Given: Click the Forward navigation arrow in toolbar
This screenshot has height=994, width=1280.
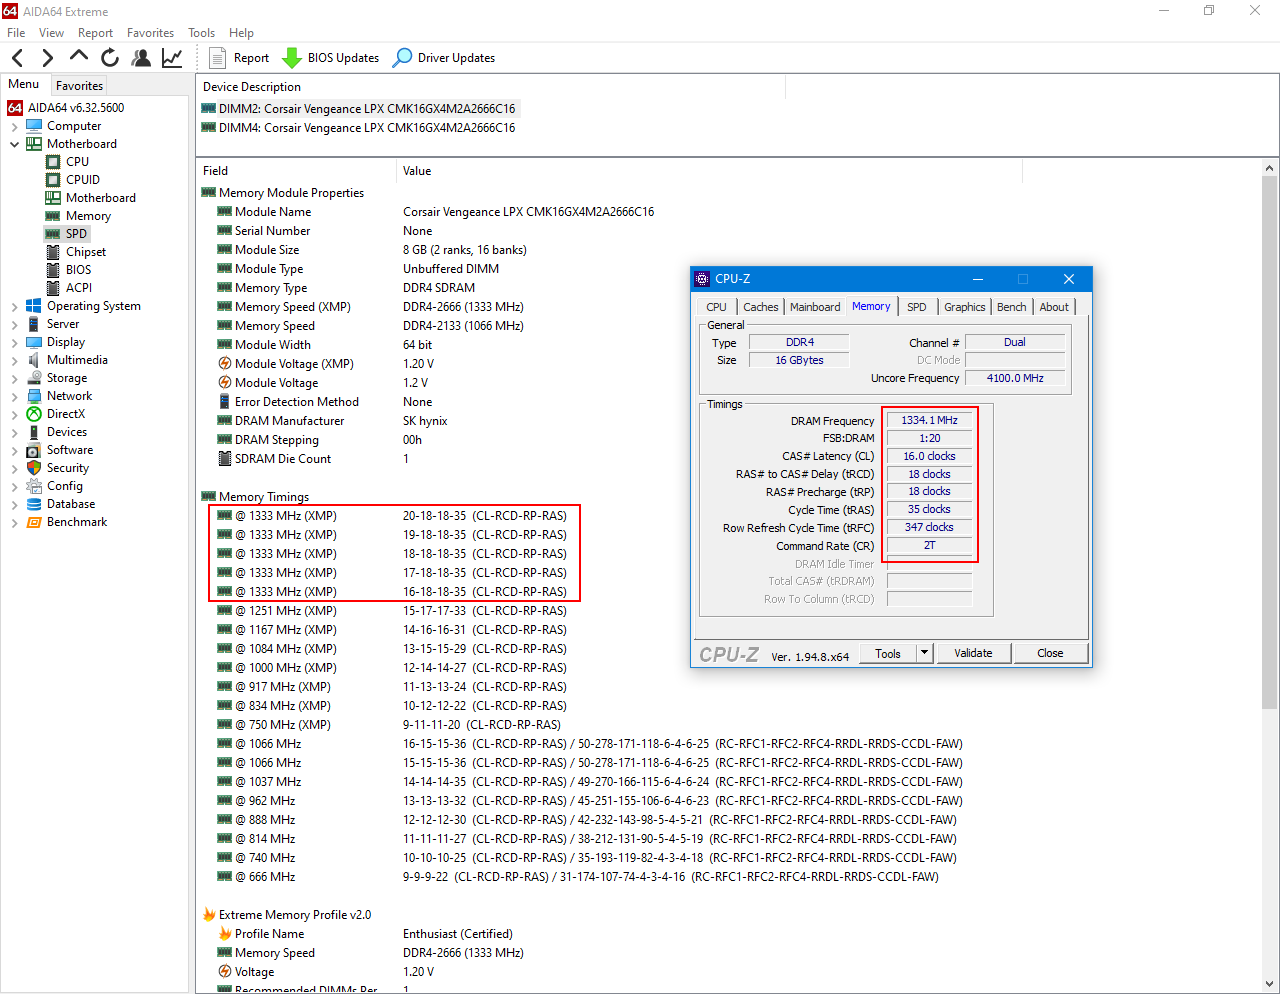Looking at the screenshot, I should click(47, 58).
